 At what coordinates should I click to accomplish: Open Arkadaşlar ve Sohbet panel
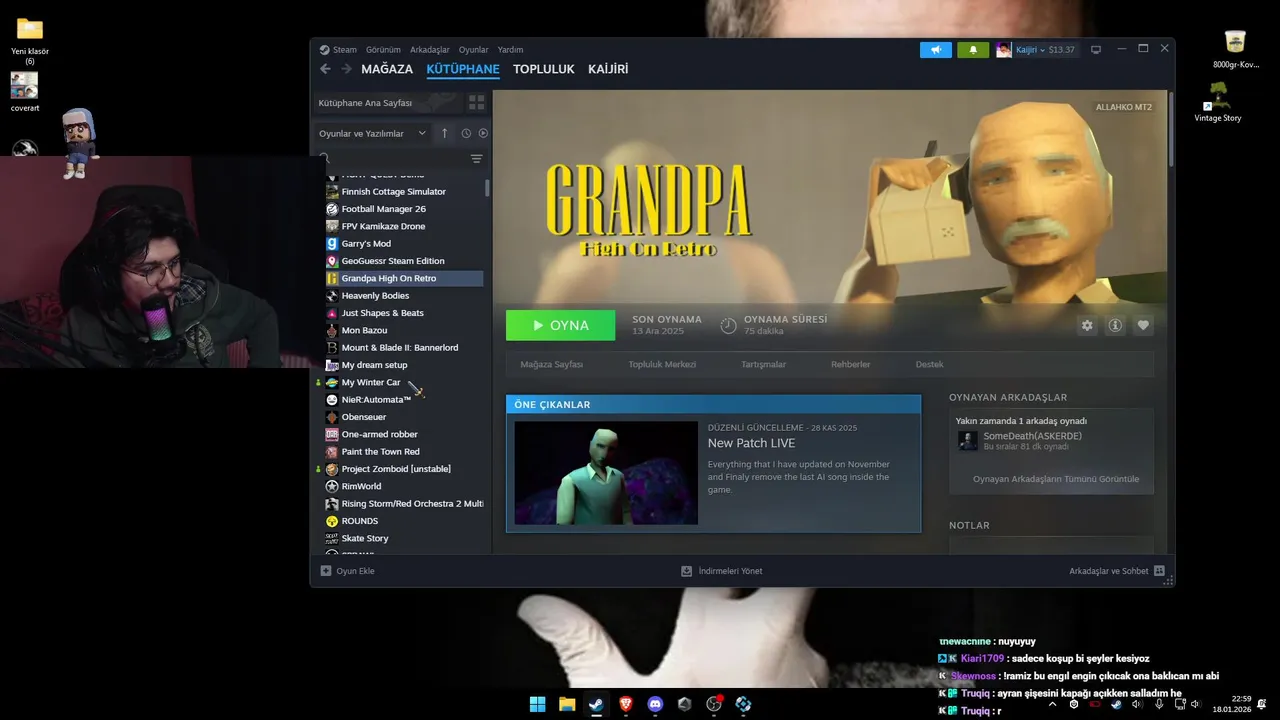[x=1117, y=571]
